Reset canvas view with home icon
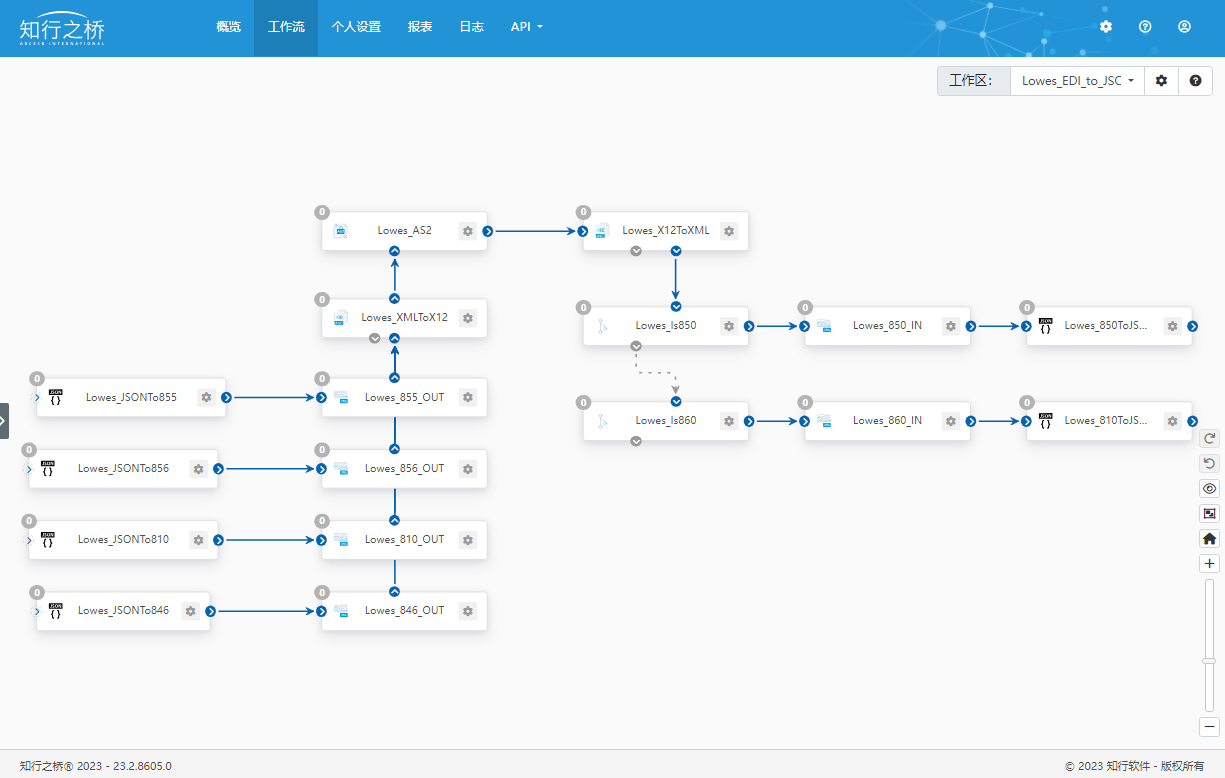 1209,538
